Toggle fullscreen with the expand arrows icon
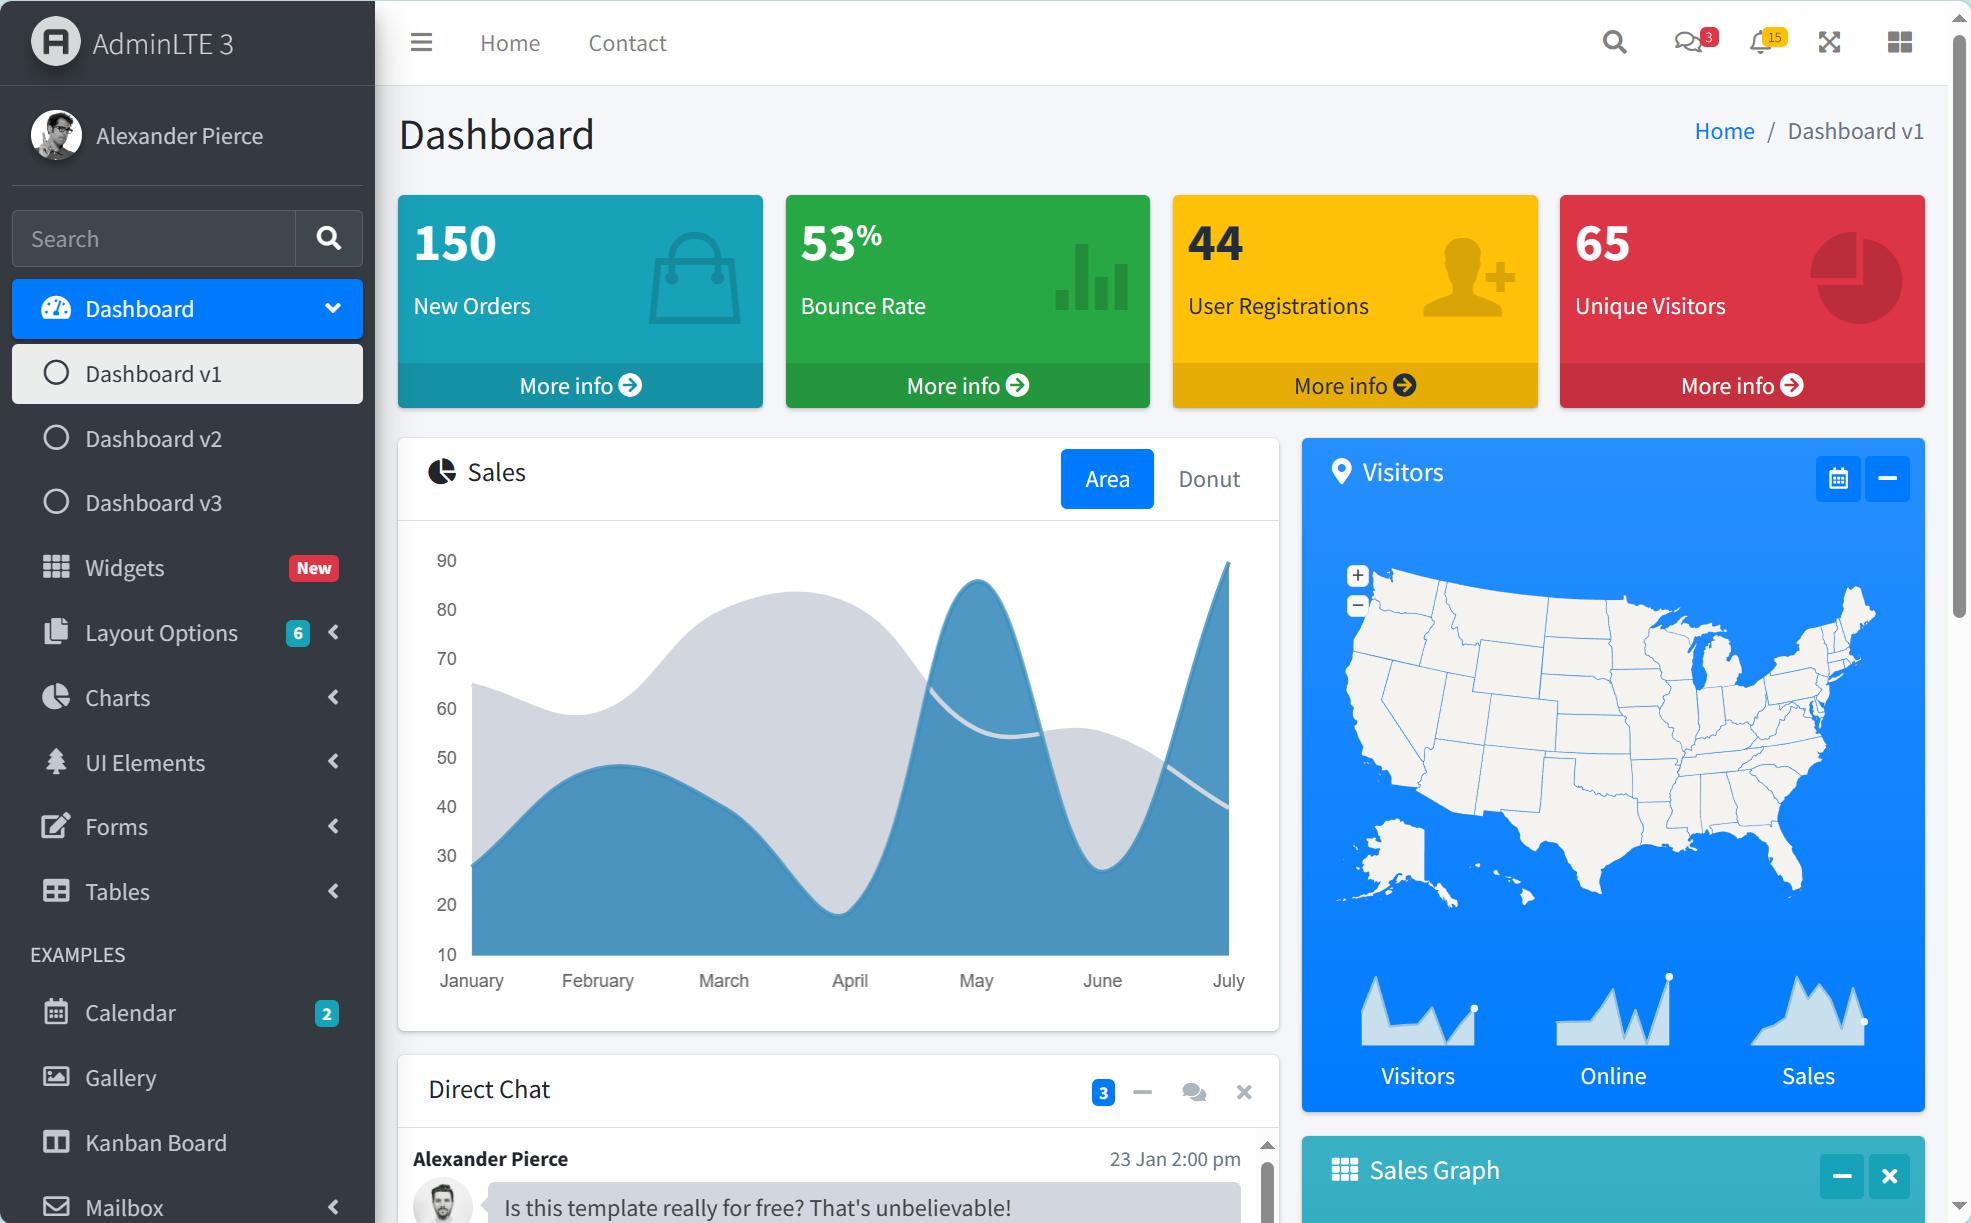The height and width of the screenshot is (1223, 1971). point(1829,43)
